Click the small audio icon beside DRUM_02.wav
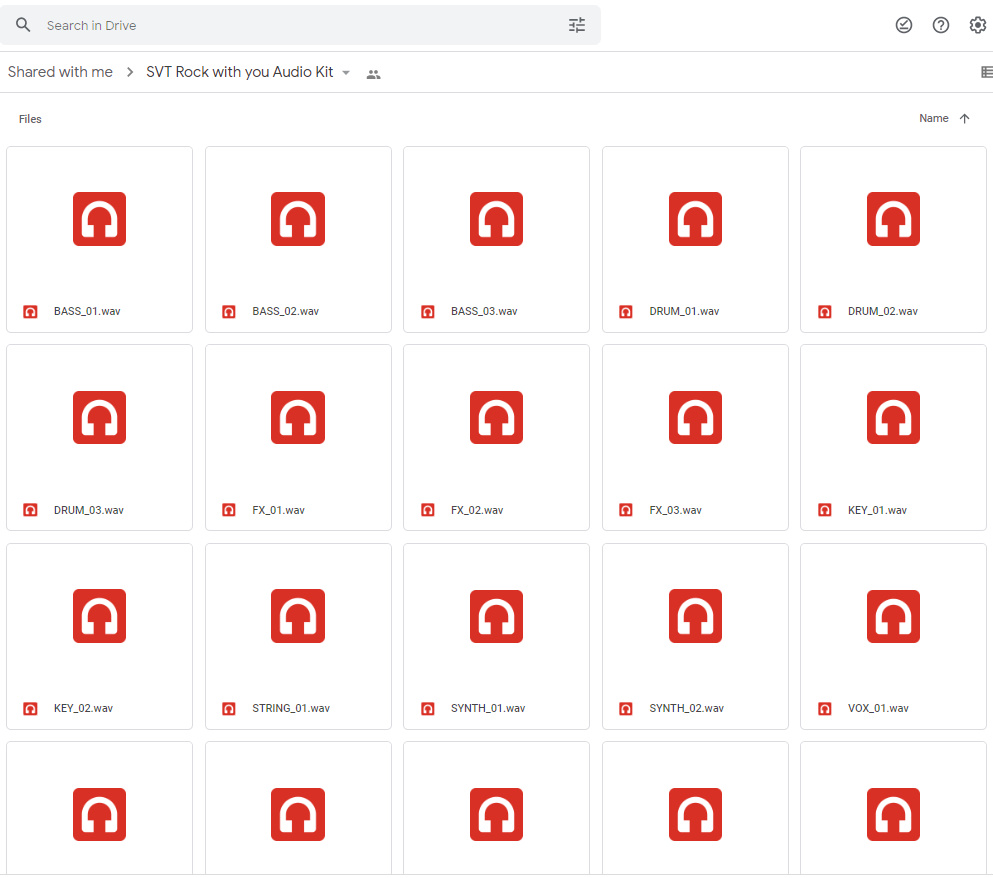 825,312
